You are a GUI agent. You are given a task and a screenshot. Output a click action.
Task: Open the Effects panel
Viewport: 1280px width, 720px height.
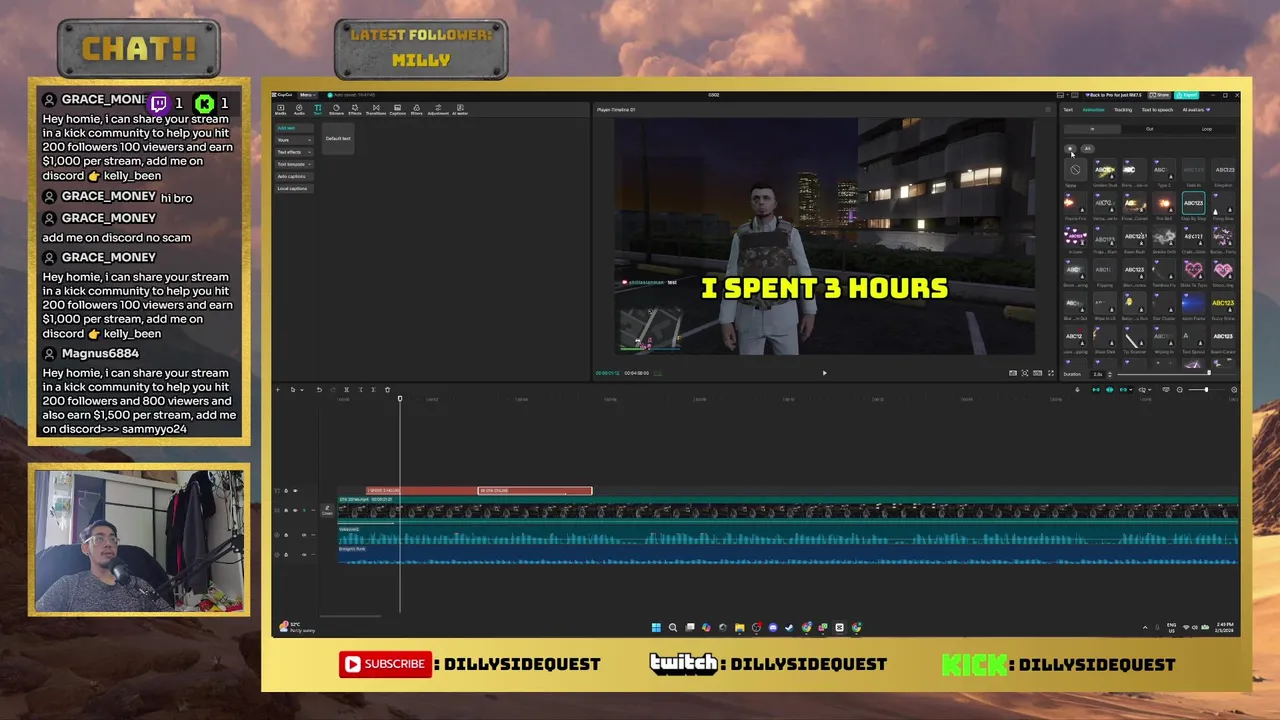point(355,110)
